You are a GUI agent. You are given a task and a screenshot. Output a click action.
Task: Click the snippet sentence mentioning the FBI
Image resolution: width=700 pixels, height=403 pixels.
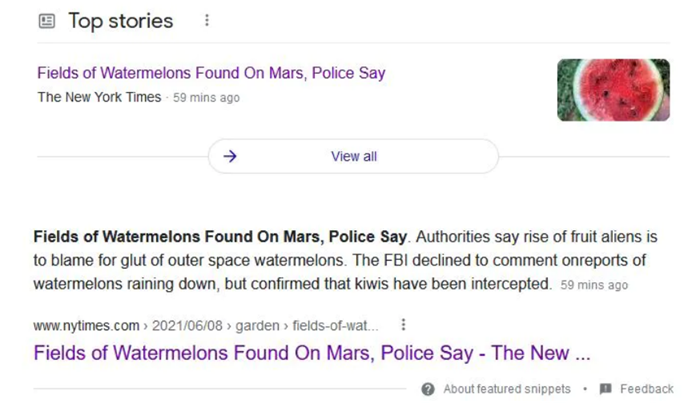pos(339,272)
